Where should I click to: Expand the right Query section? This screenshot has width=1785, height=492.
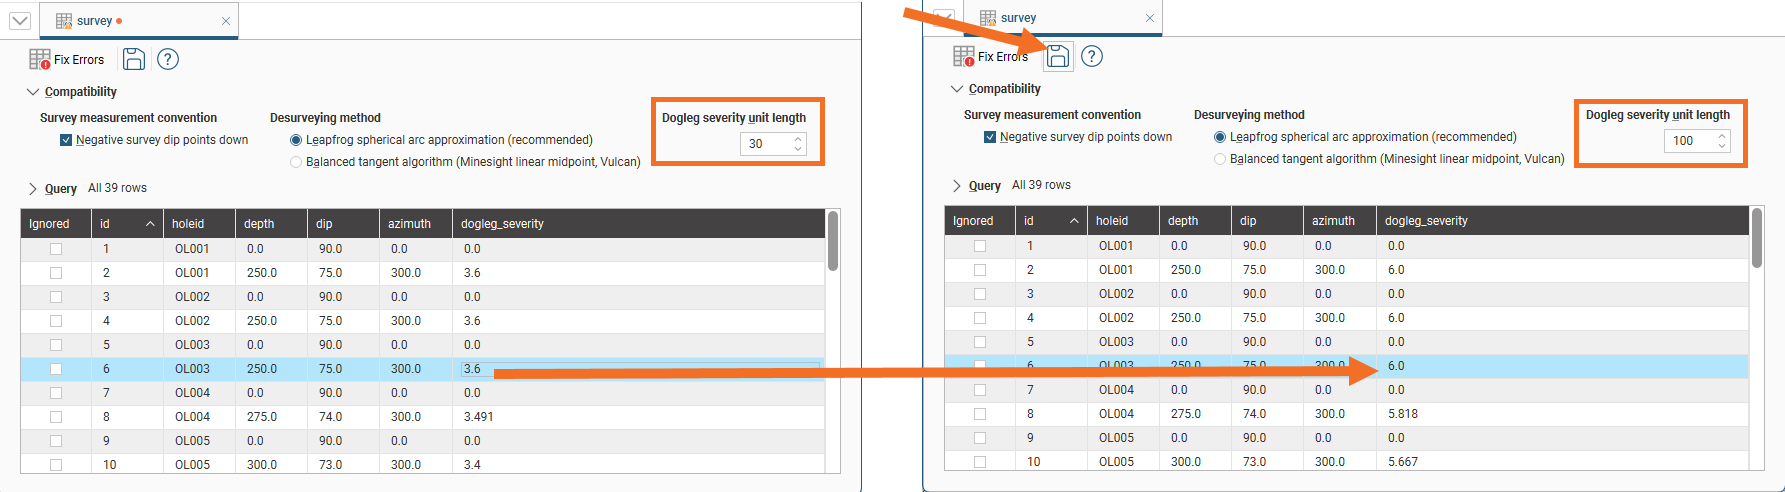957,186
